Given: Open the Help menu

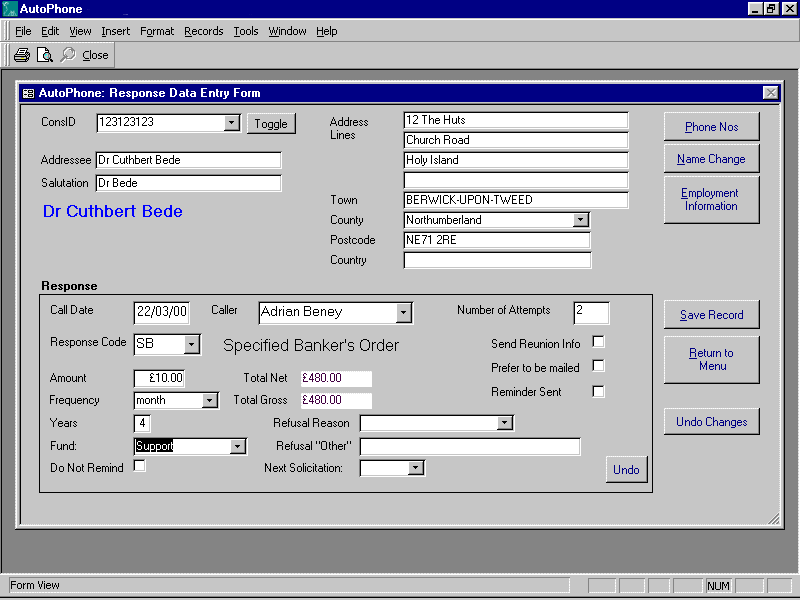Looking at the screenshot, I should [327, 31].
